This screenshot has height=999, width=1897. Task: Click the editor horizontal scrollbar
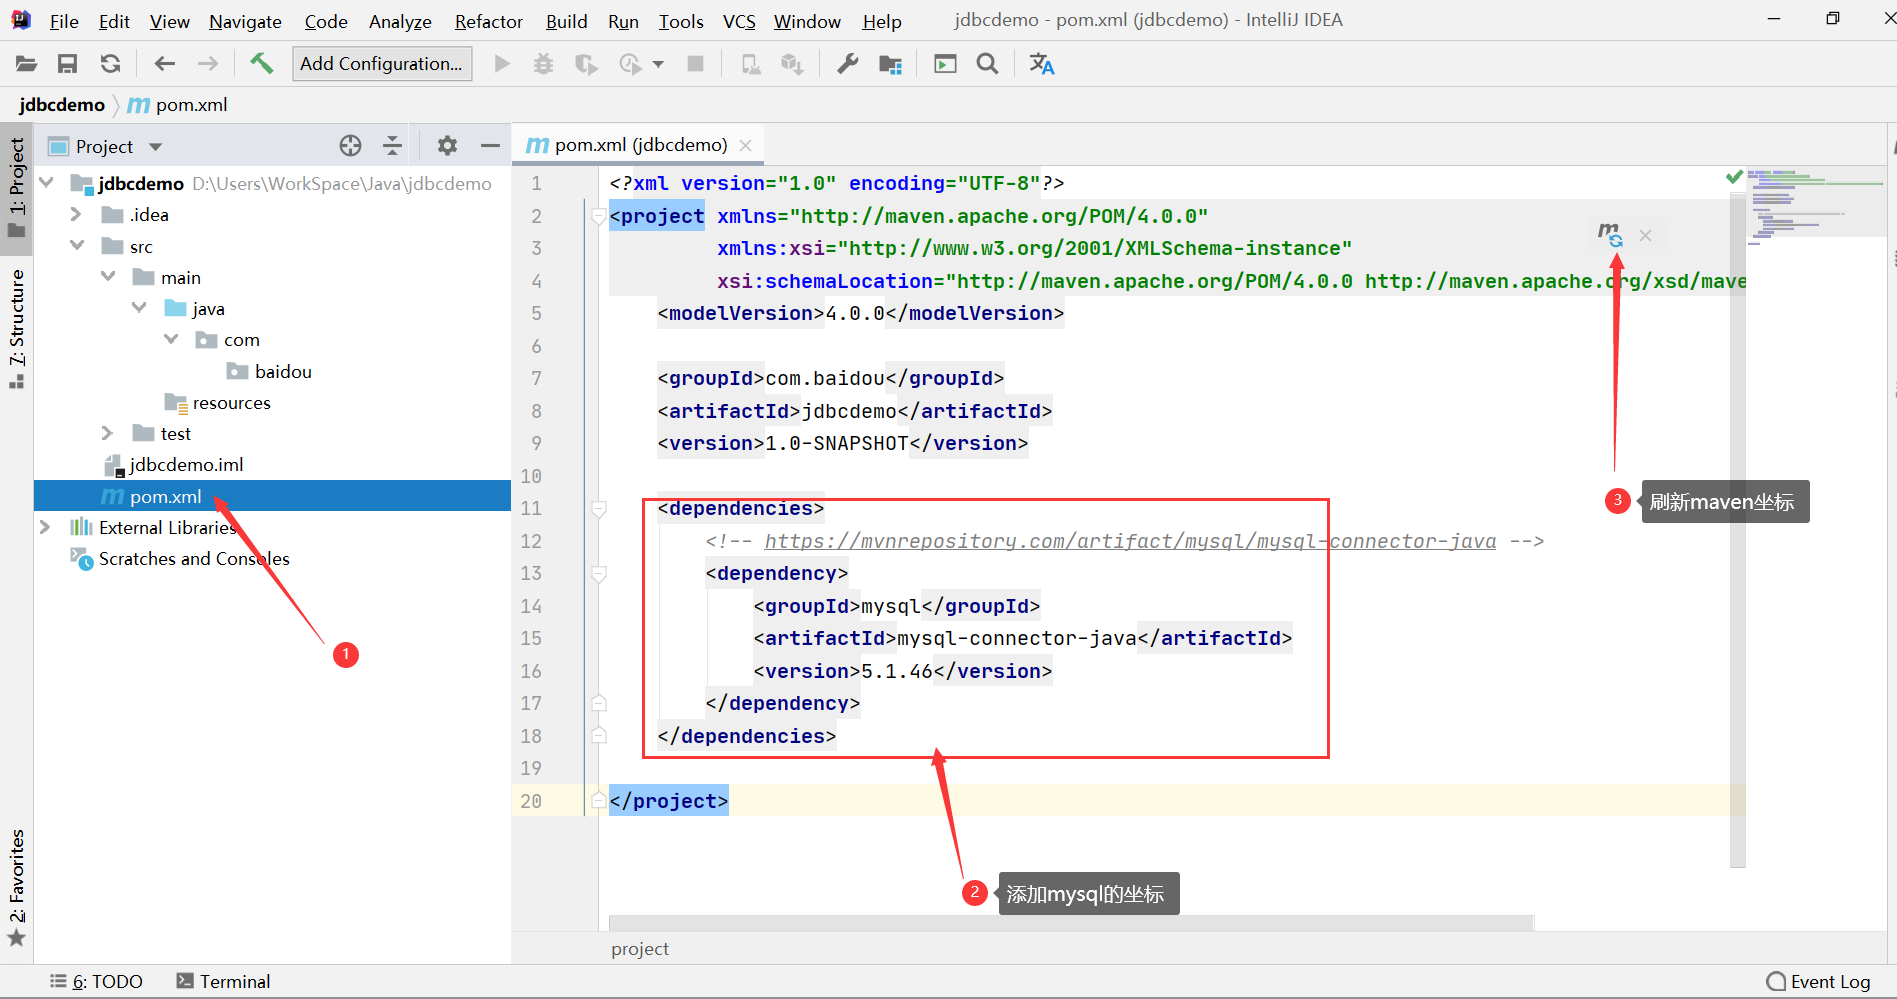coord(1071,923)
